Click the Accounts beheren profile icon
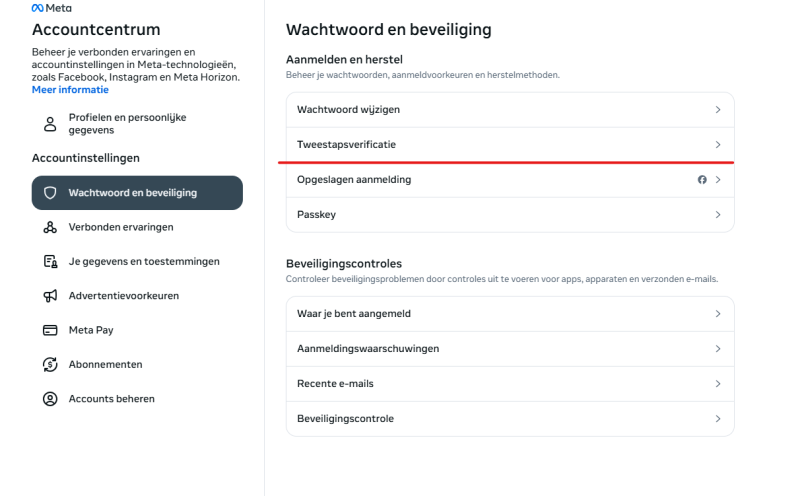 point(49,399)
